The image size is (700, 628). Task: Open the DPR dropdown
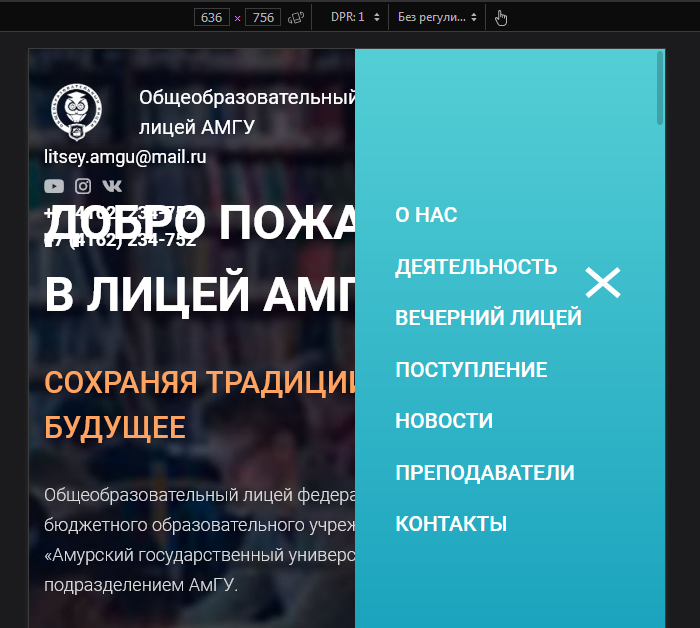click(x=355, y=17)
